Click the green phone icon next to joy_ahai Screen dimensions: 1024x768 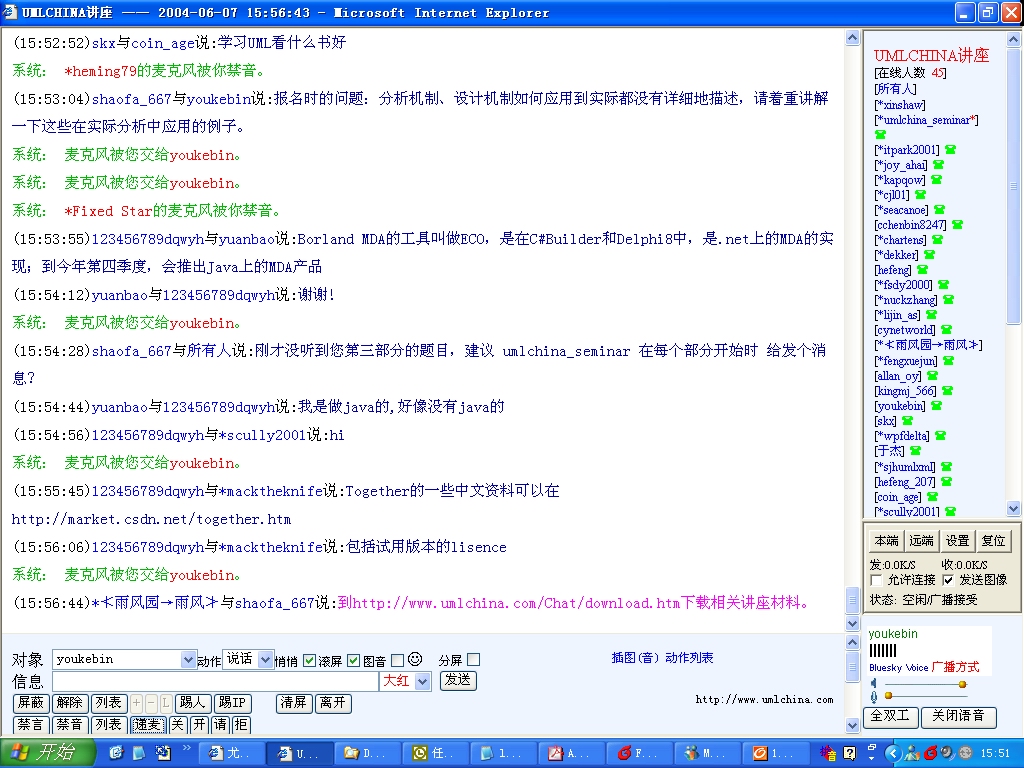938,165
